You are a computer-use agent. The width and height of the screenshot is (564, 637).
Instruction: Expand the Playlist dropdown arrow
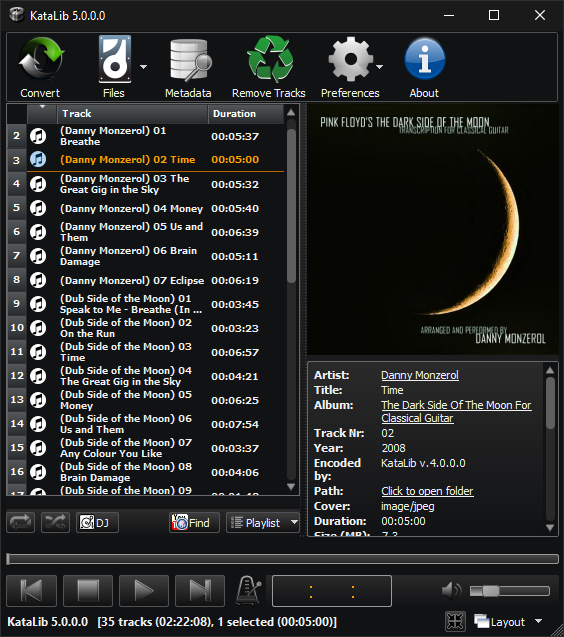pos(295,522)
